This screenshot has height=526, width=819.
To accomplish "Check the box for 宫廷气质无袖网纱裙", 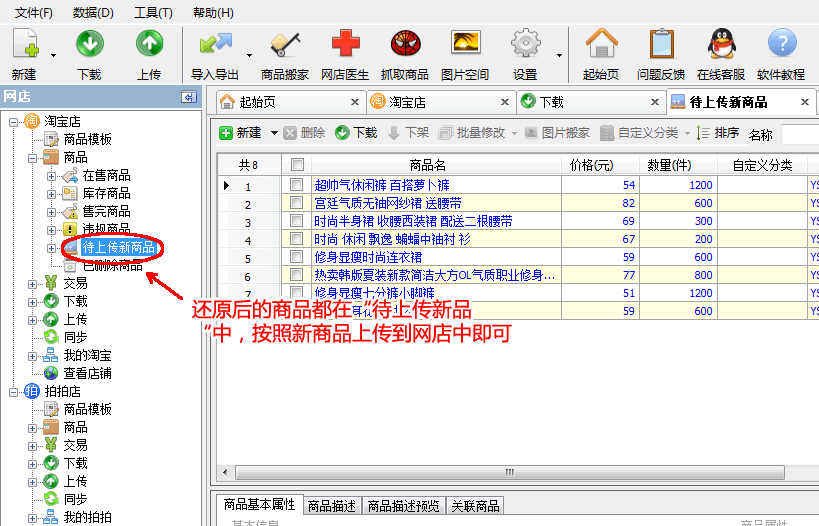I will pos(296,202).
